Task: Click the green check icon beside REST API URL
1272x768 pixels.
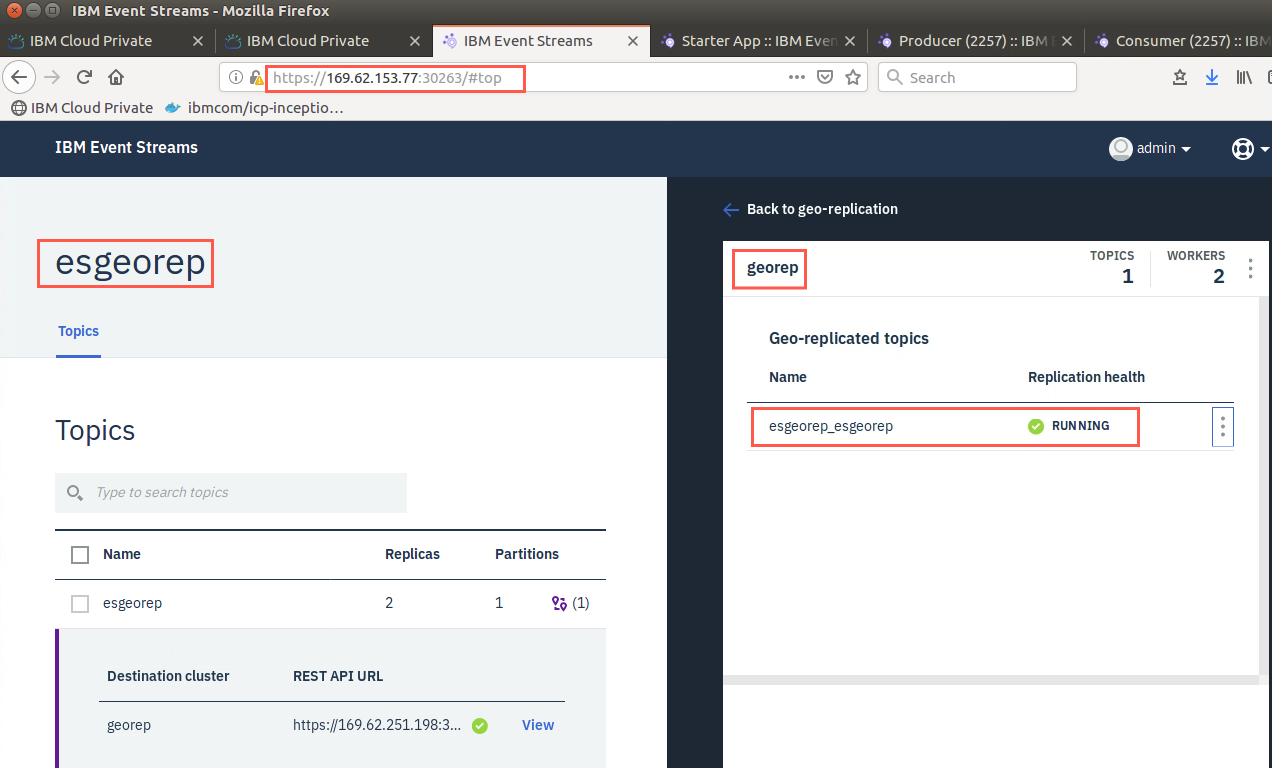Action: (x=480, y=725)
